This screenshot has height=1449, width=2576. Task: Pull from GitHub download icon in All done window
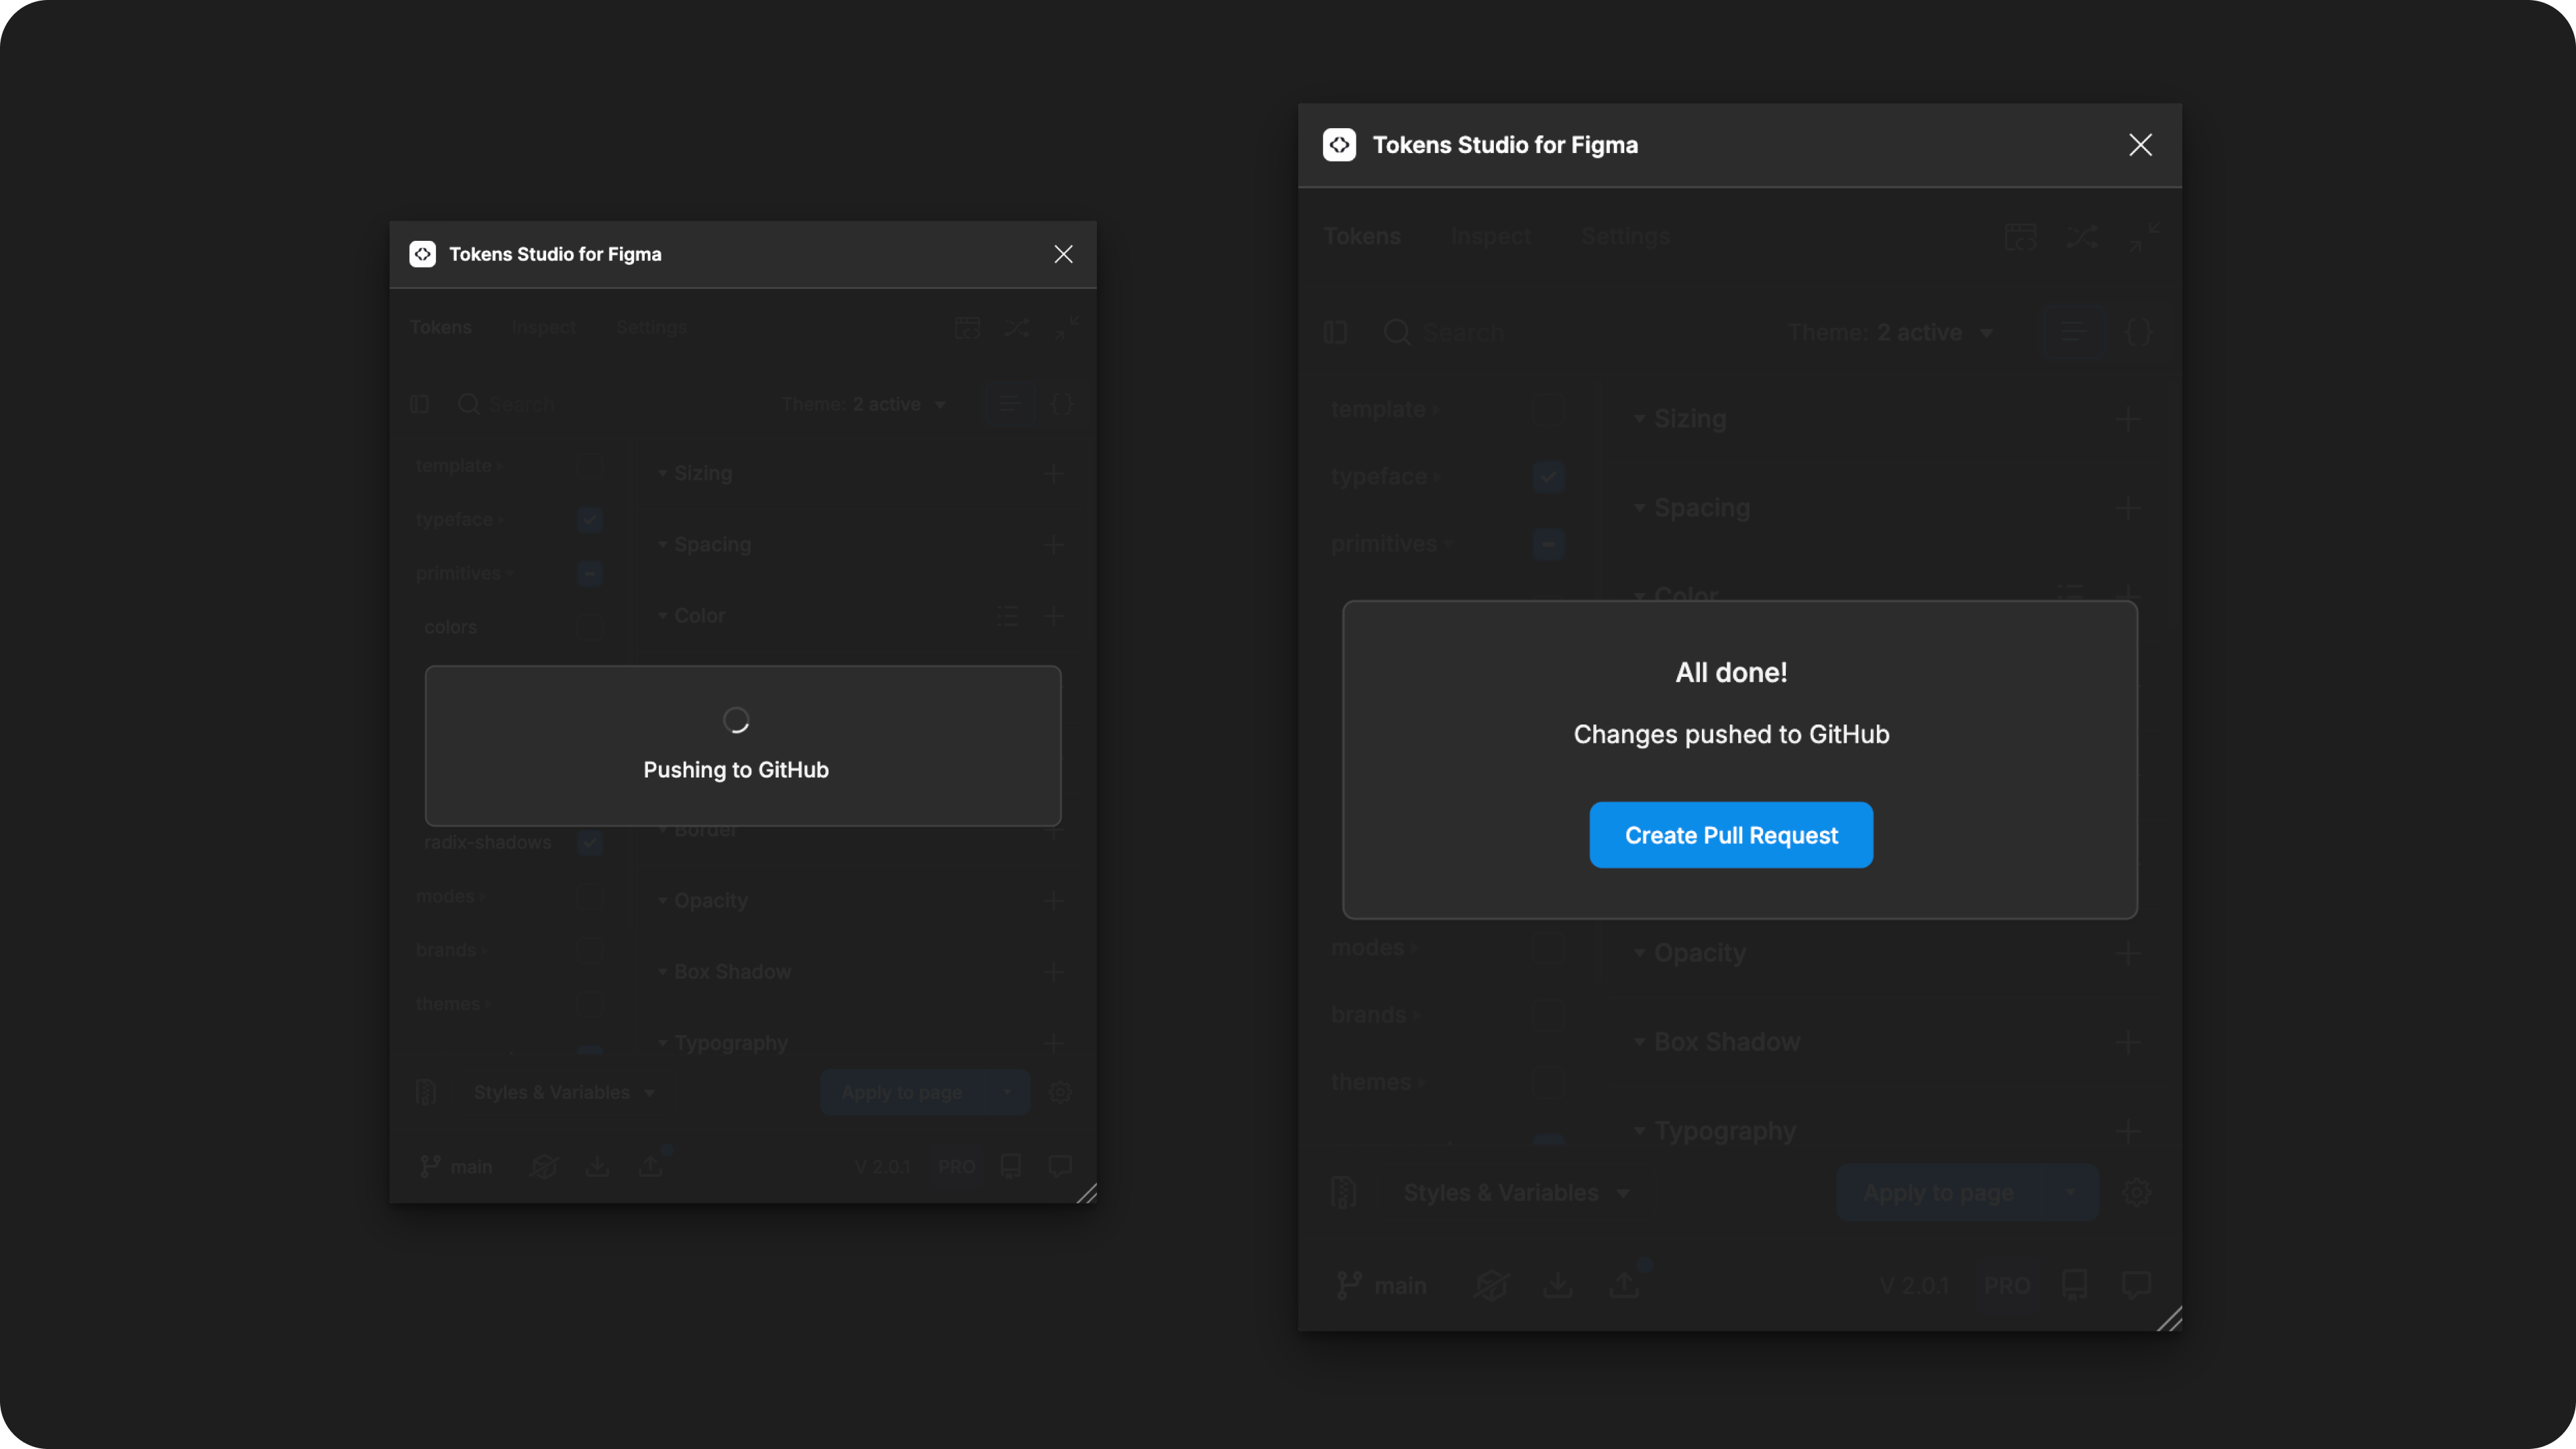(1557, 1285)
